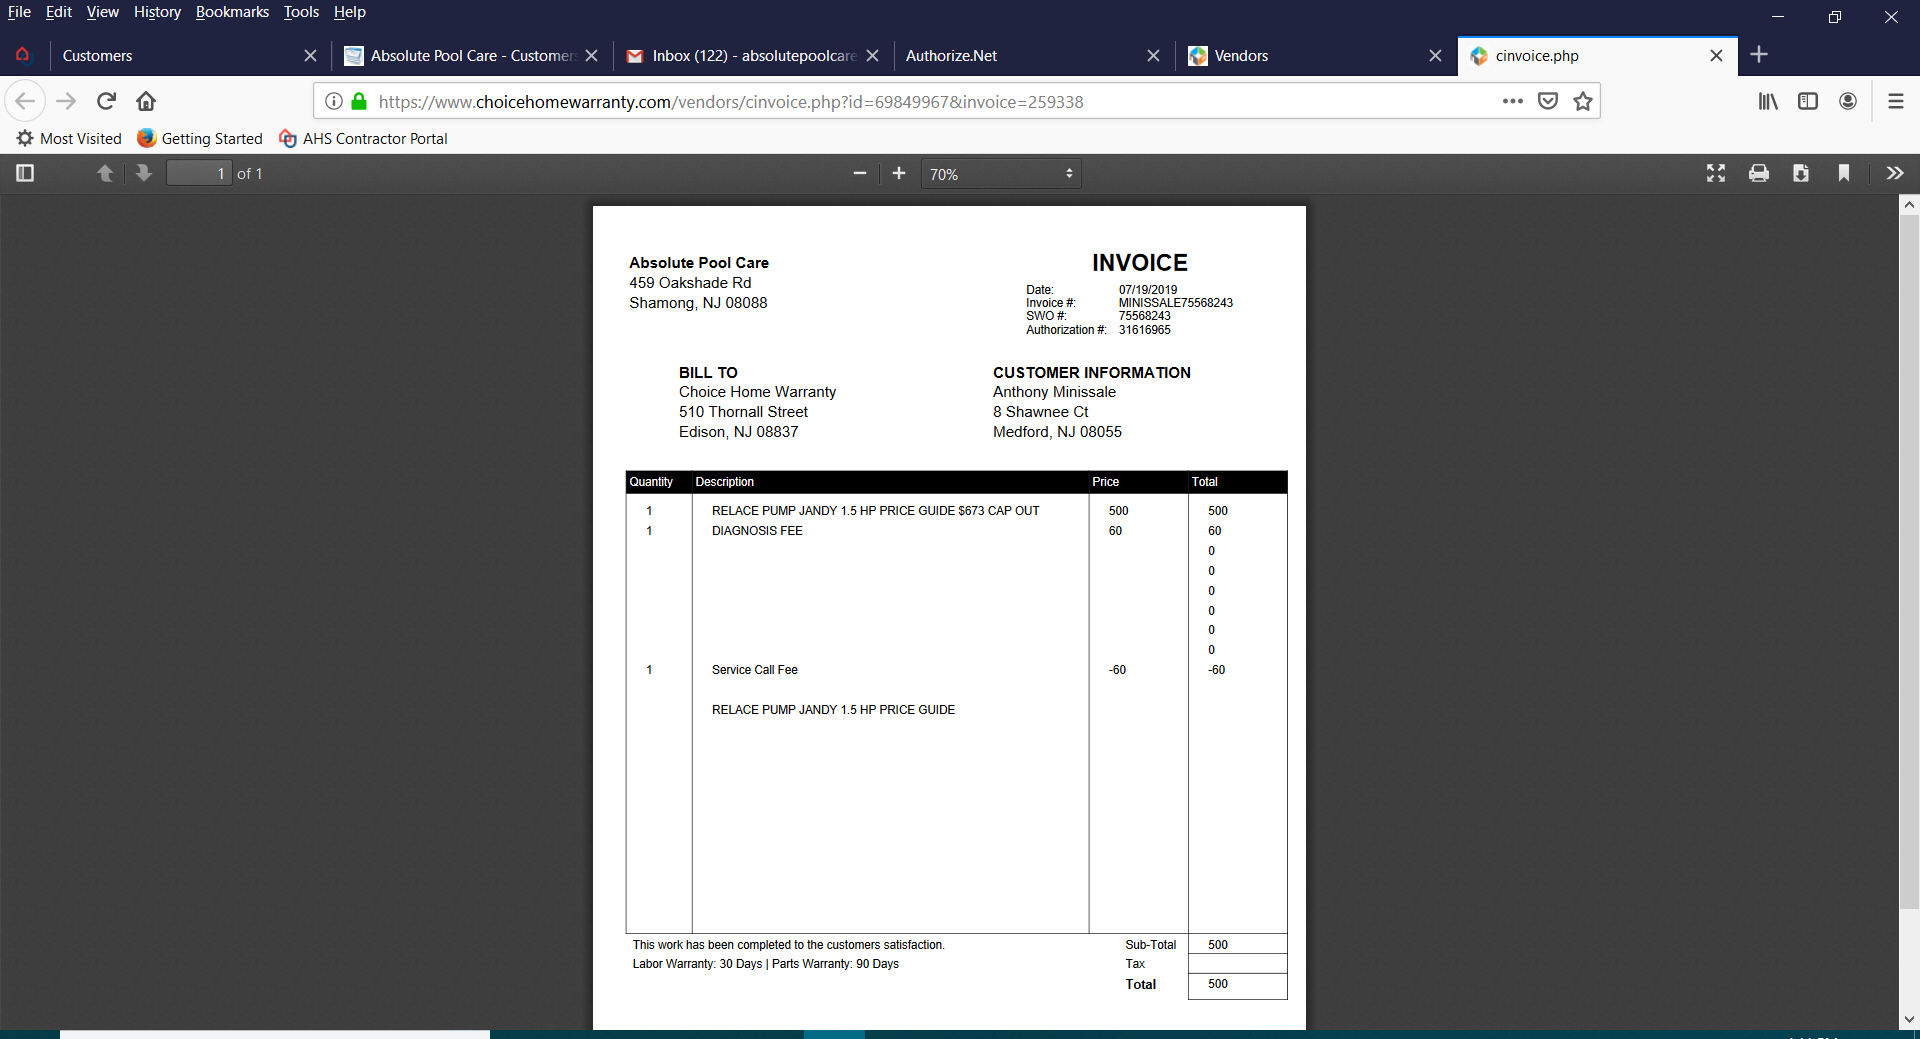Close the Inbox (122) tab
Viewport: 1920px width, 1039px height.
tap(872, 56)
